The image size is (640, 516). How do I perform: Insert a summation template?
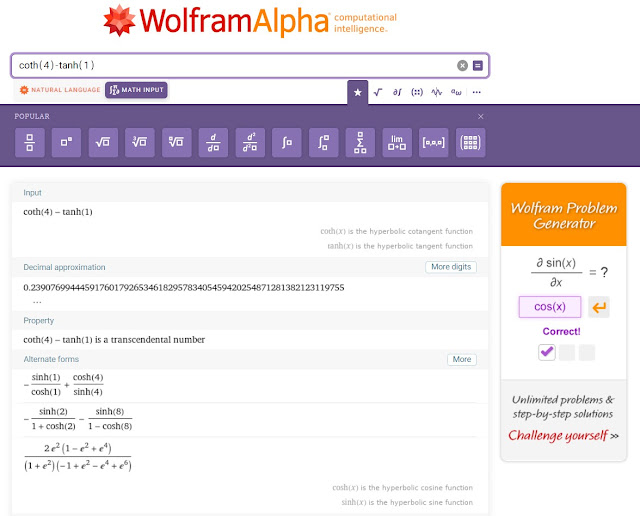[x=360, y=142]
